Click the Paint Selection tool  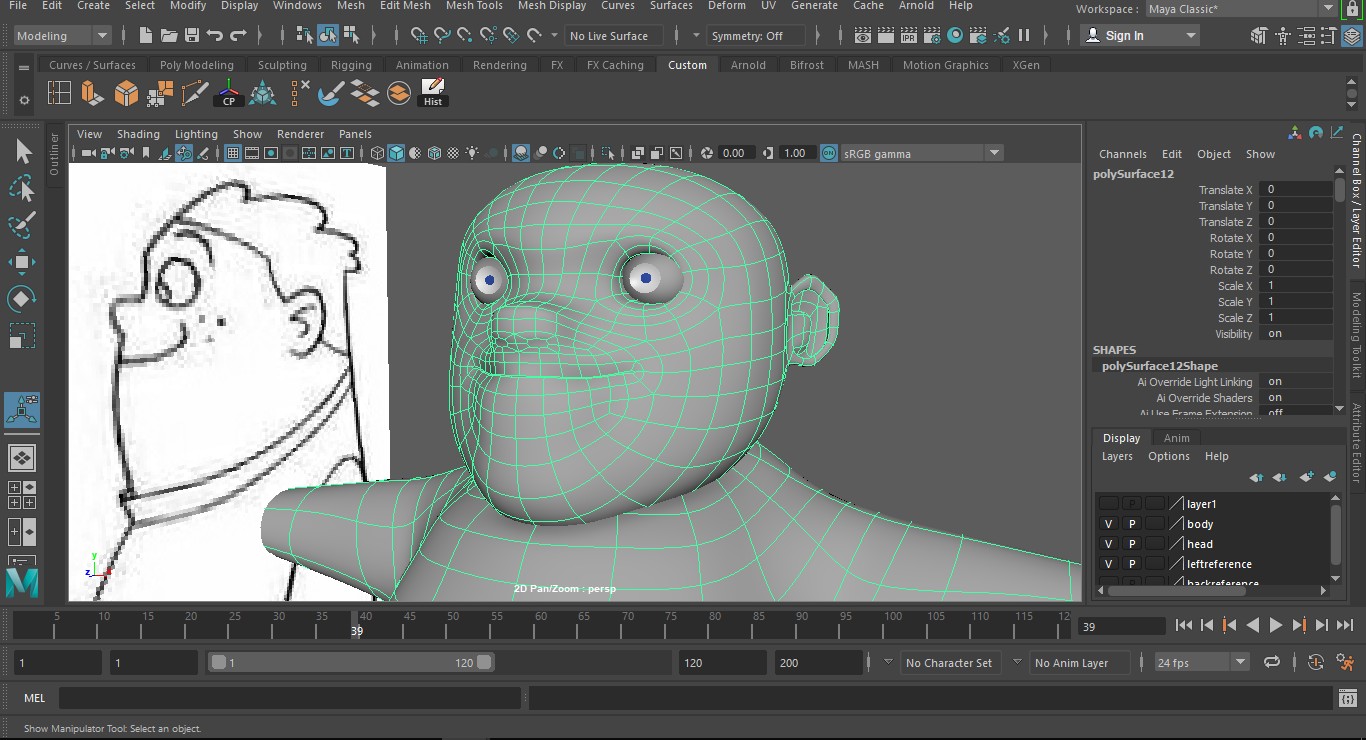pyautogui.click(x=22, y=225)
